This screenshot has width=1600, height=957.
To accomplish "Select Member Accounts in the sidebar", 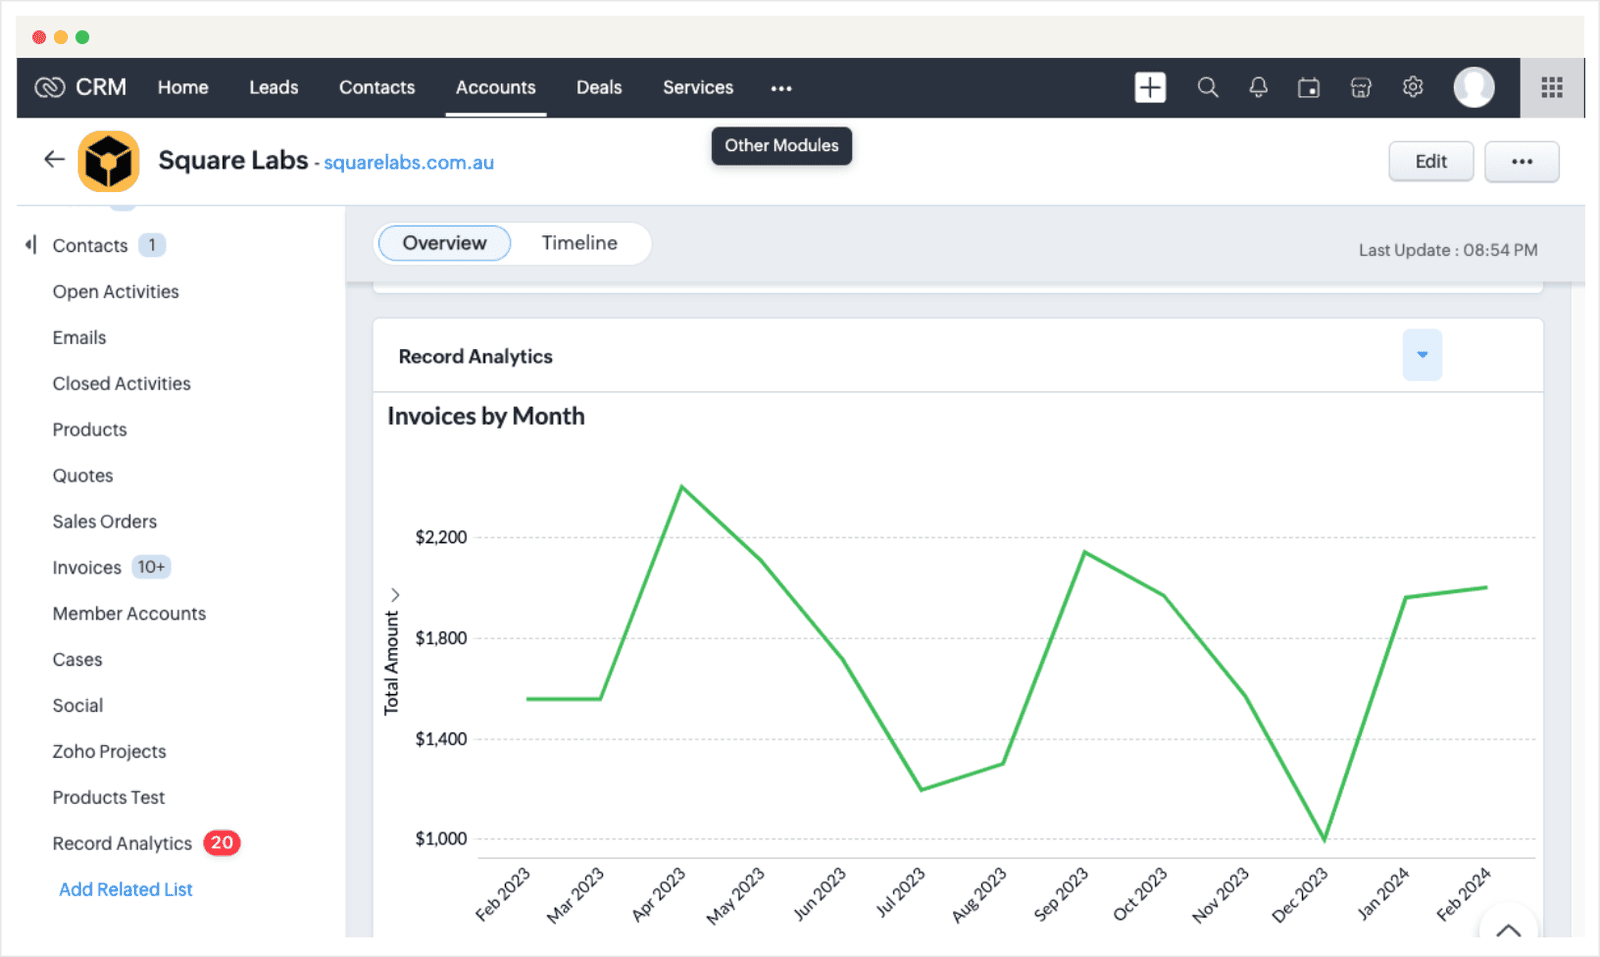I will 129,614.
